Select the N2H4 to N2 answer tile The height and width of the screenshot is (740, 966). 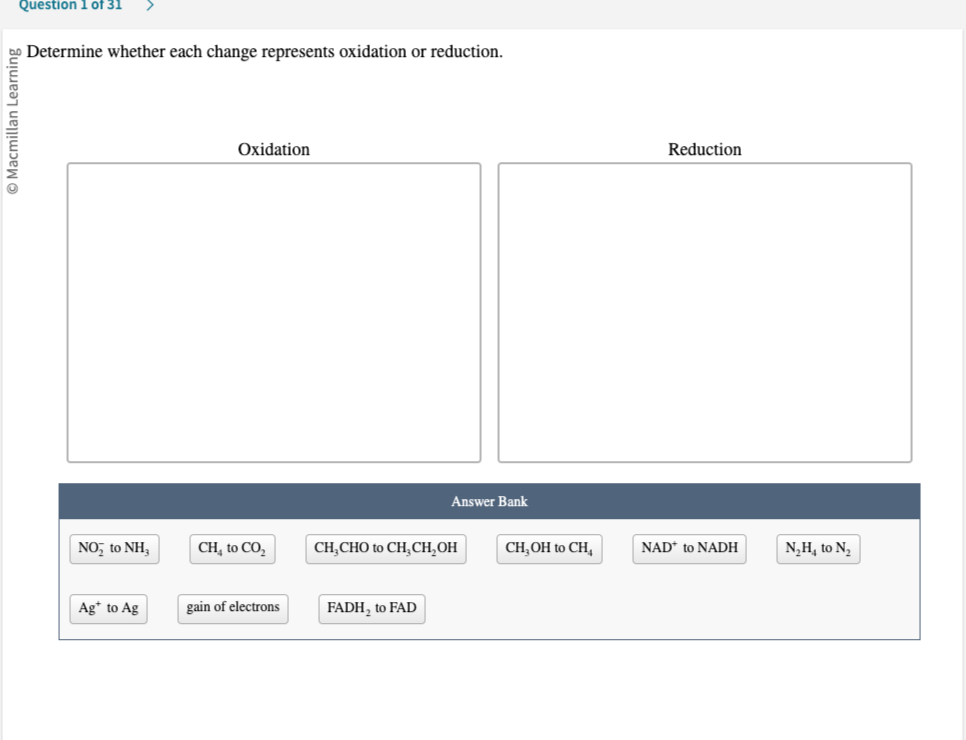click(818, 548)
